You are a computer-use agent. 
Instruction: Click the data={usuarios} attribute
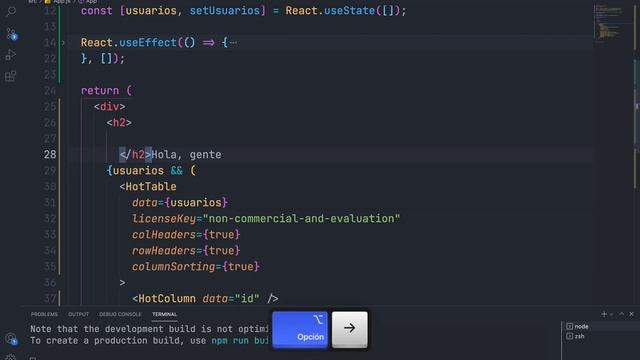pos(180,202)
